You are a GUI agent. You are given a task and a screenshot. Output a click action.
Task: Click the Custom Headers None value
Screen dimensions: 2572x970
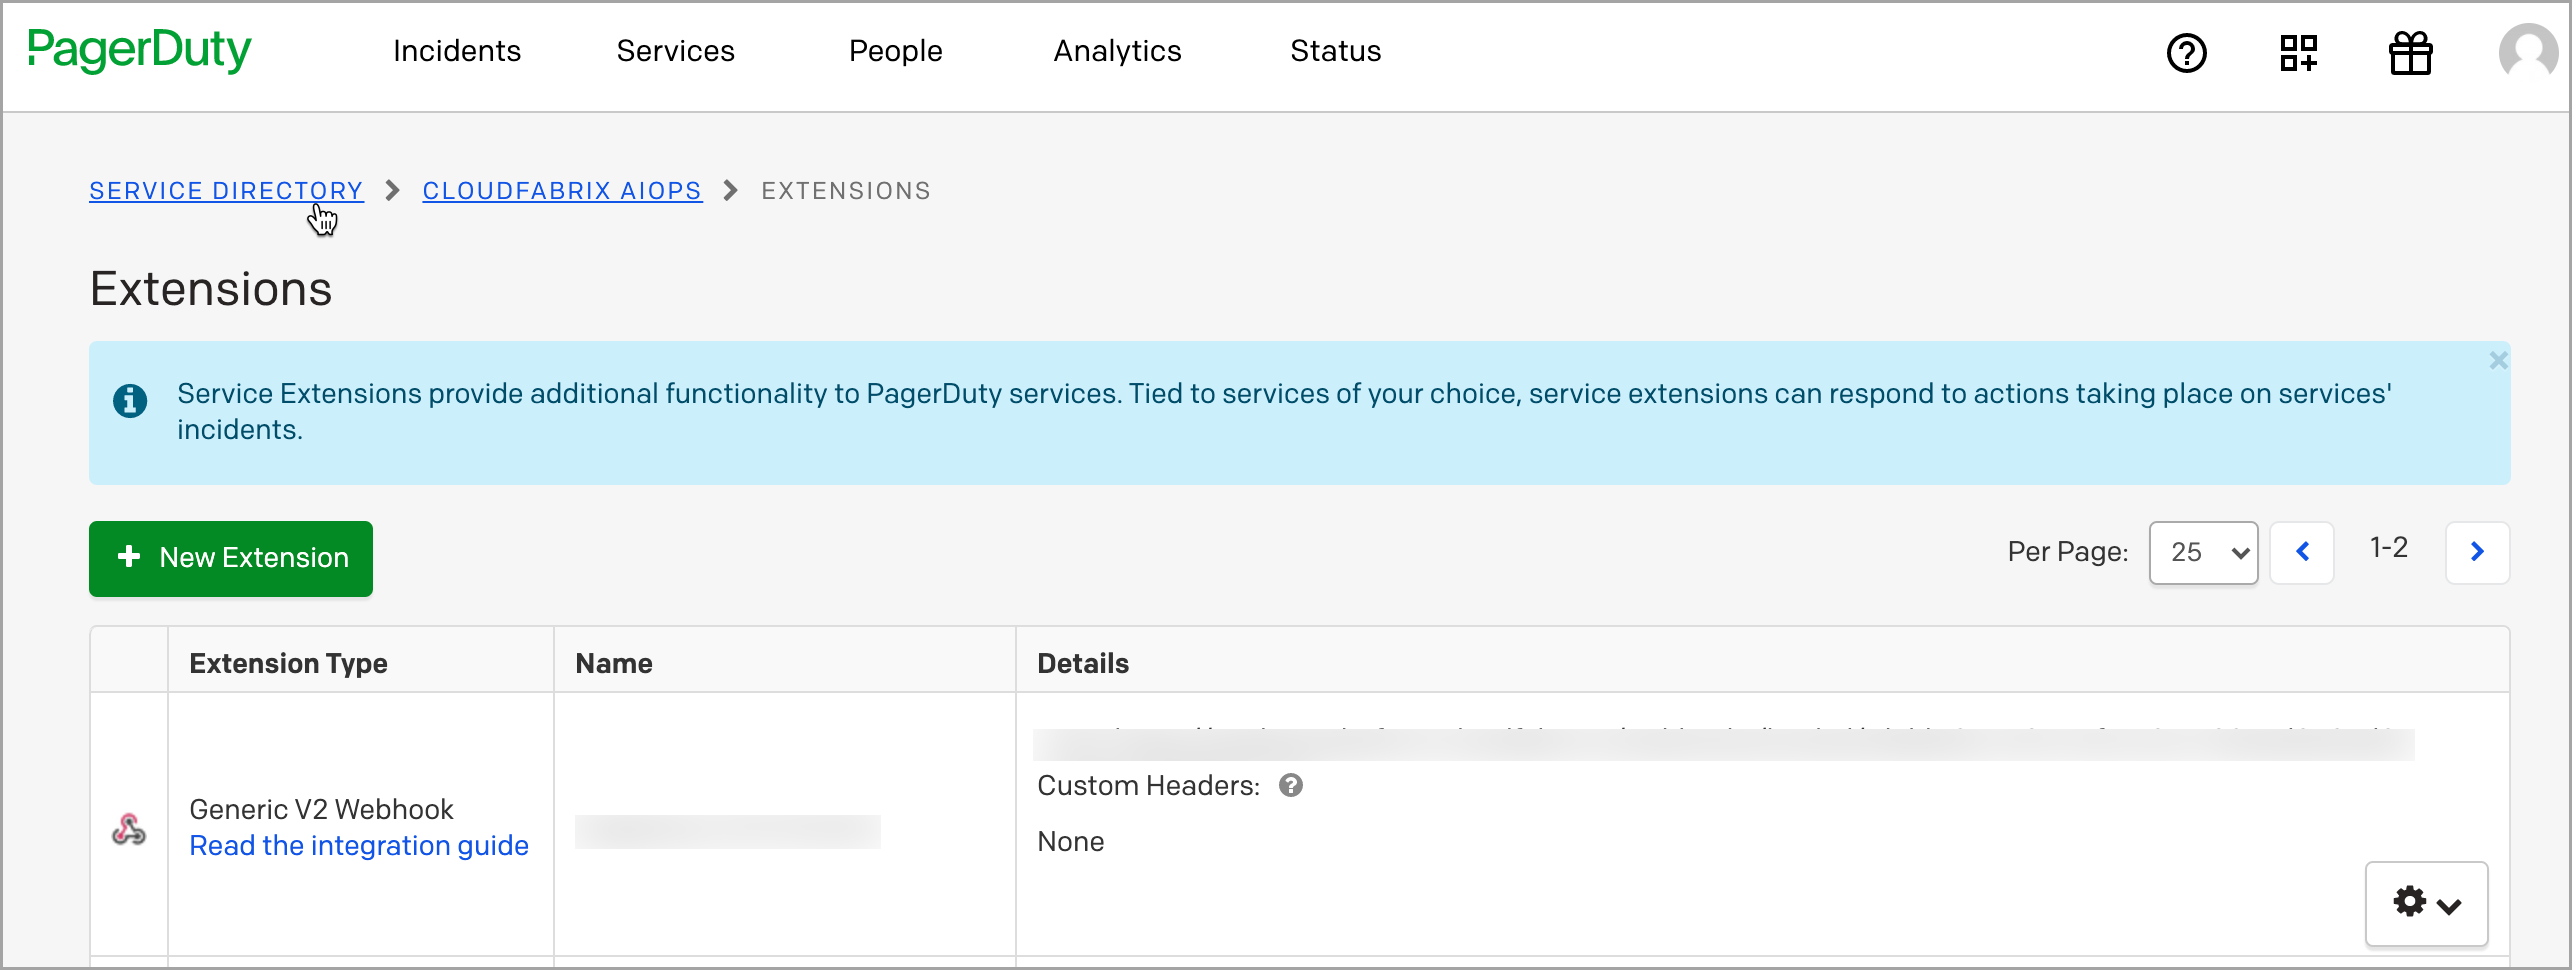coord(1071,842)
